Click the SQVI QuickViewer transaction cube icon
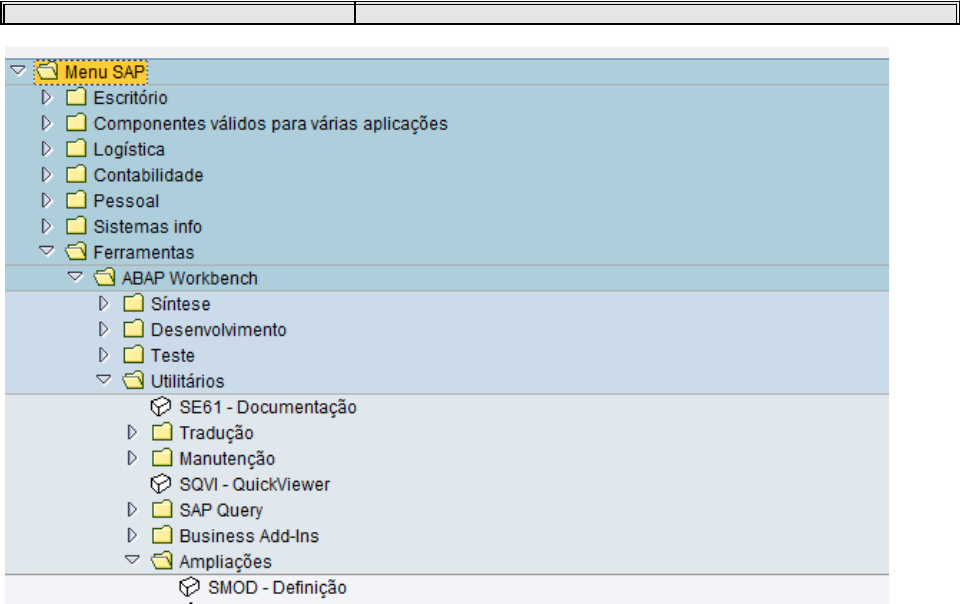Viewport: 960px width, 604px height. 159,484
